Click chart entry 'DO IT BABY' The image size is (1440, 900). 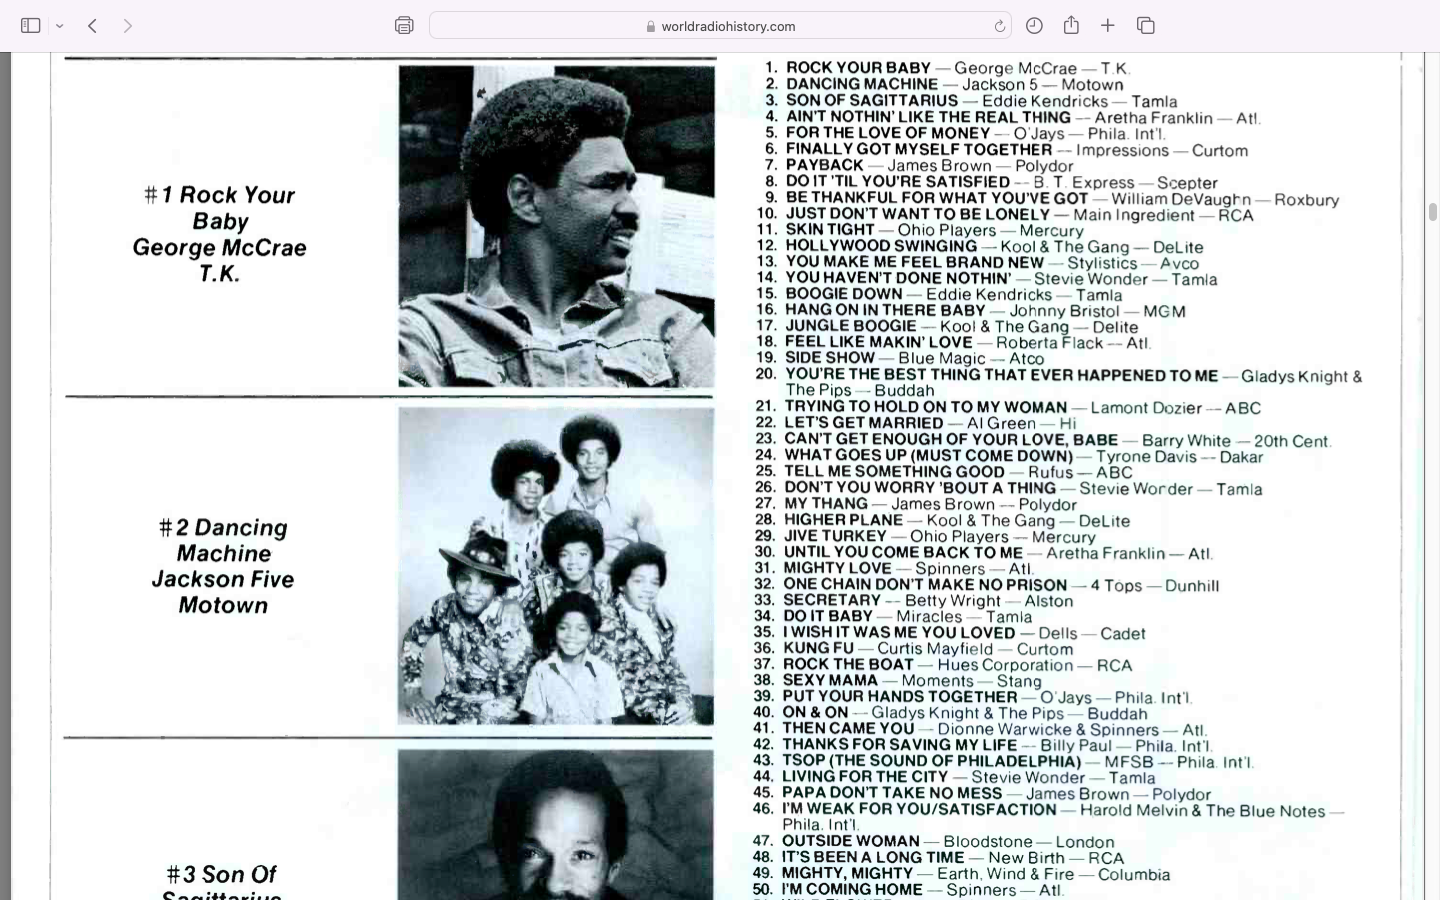tap(828, 616)
